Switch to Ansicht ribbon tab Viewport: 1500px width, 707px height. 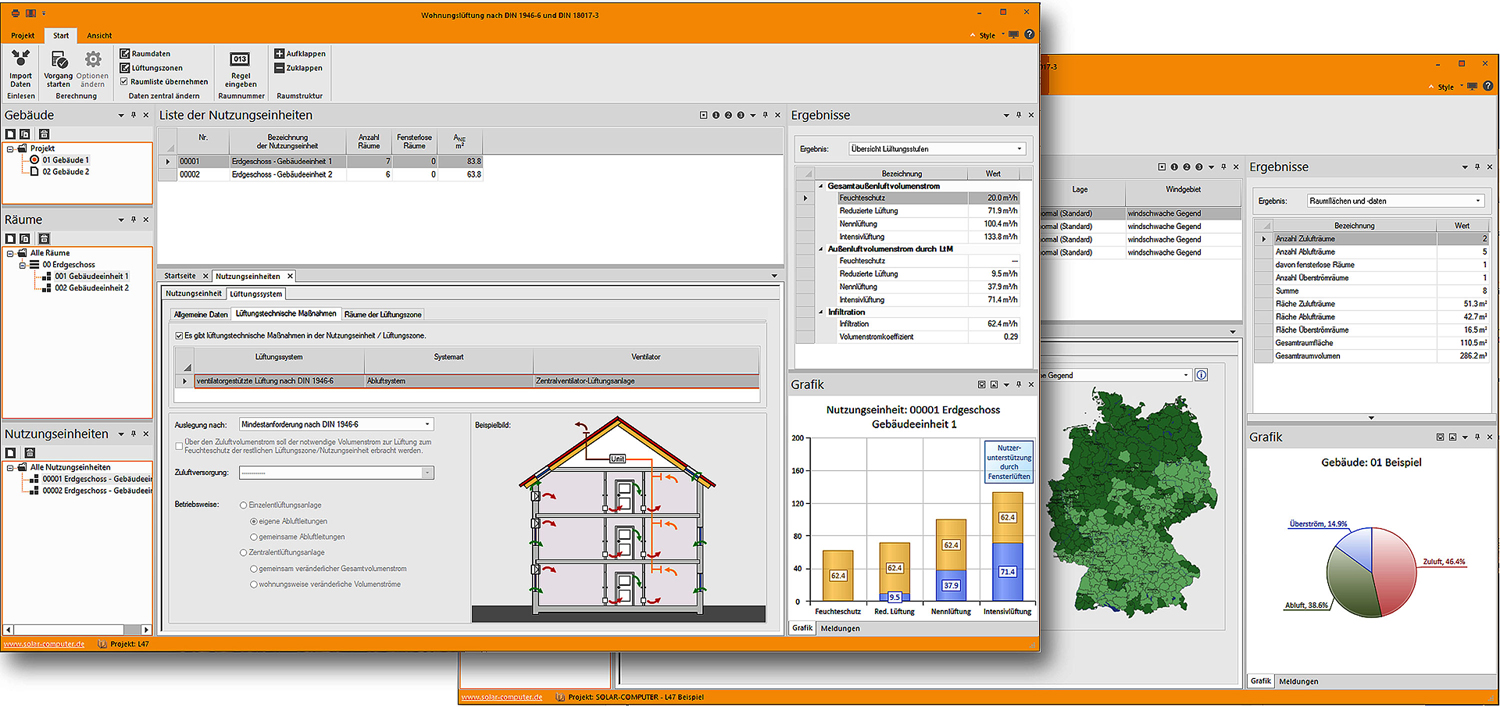pos(100,35)
